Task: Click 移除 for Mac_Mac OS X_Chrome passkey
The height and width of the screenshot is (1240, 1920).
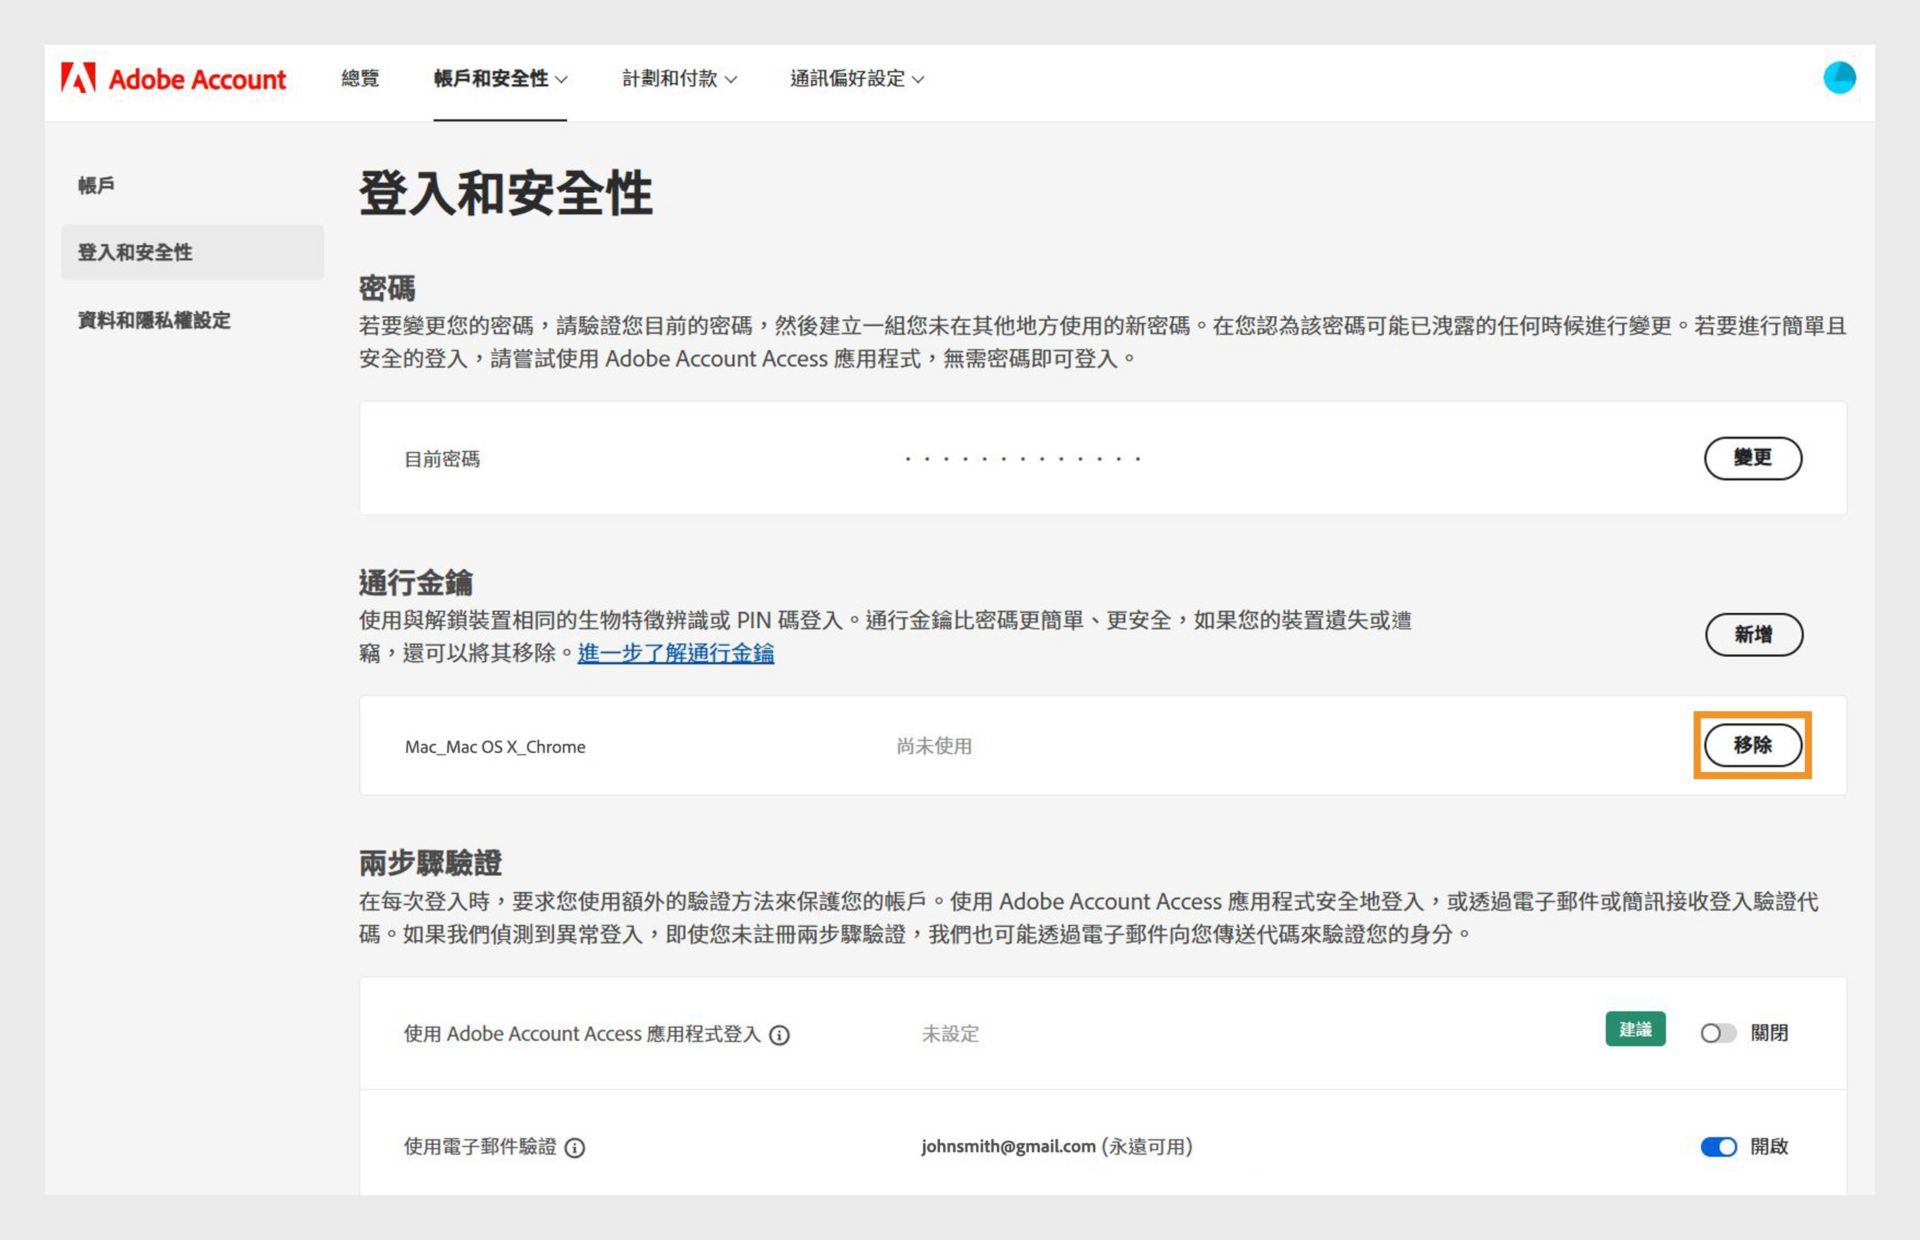Action: (1752, 745)
